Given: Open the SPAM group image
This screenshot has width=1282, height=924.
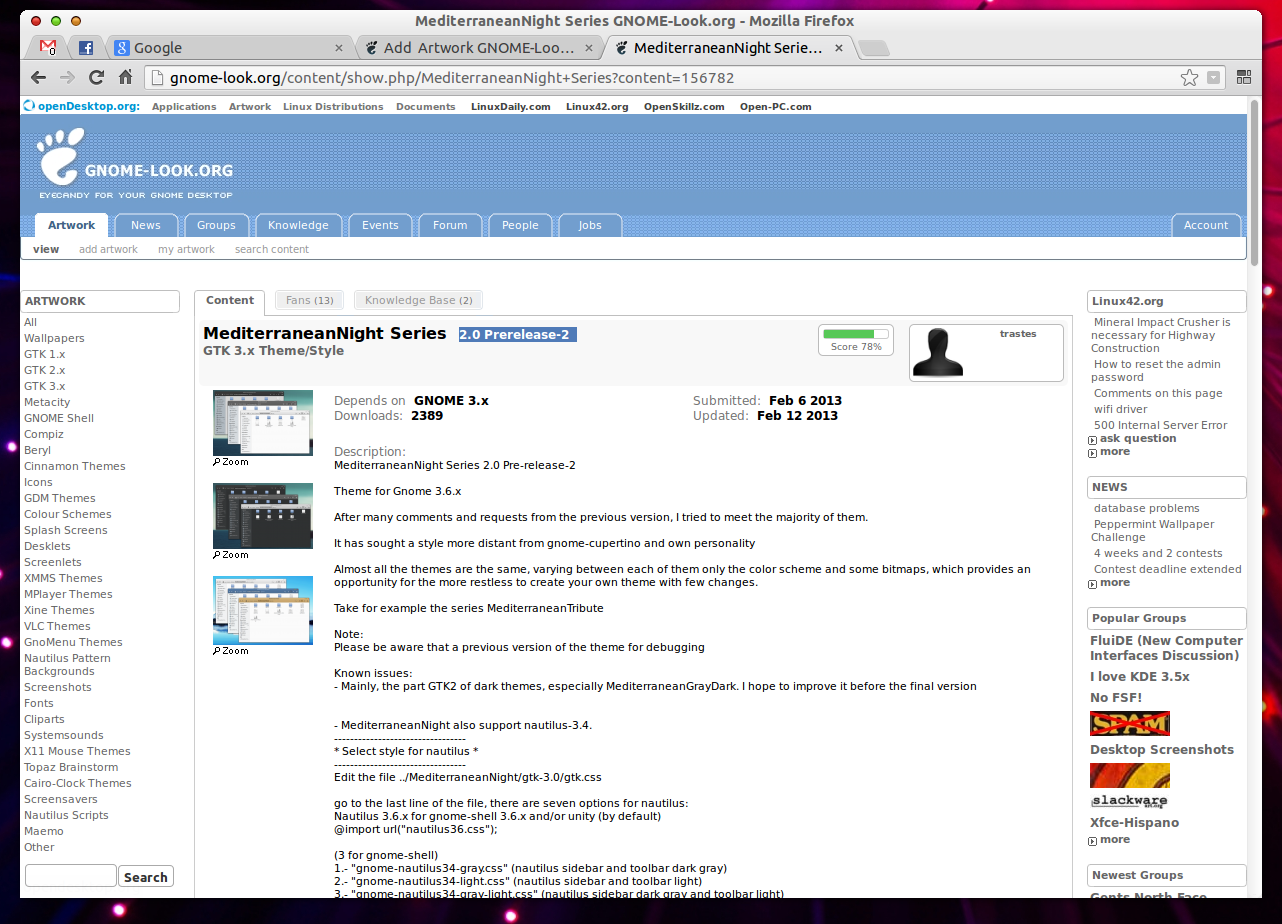Looking at the screenshot, I should [1130, 723].
